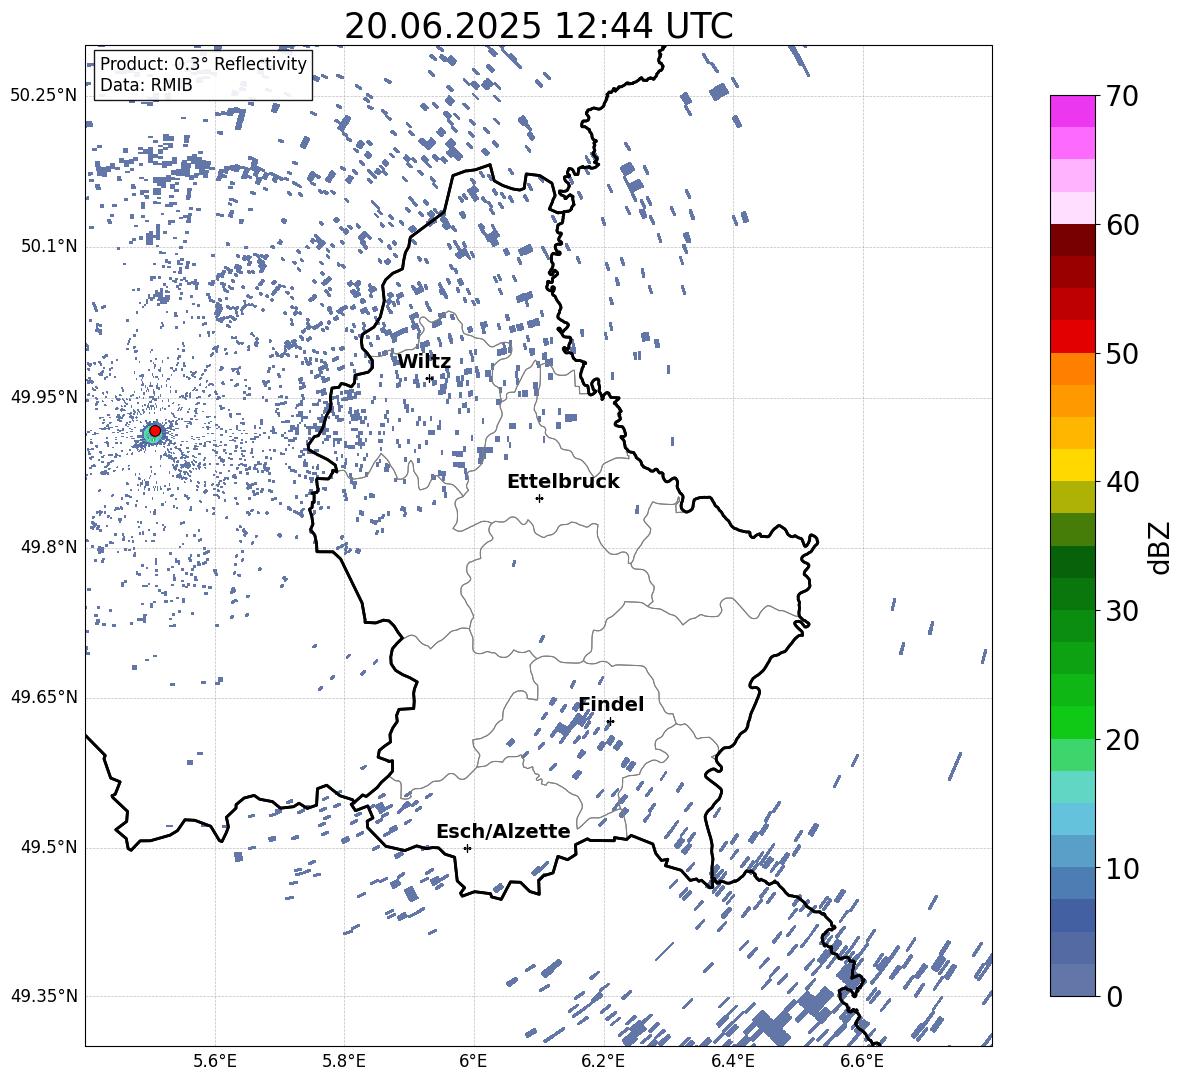Click the colorbar tick label '0'
1184x1081 pixels.
pyautogui.click(x=1115, y=996)
